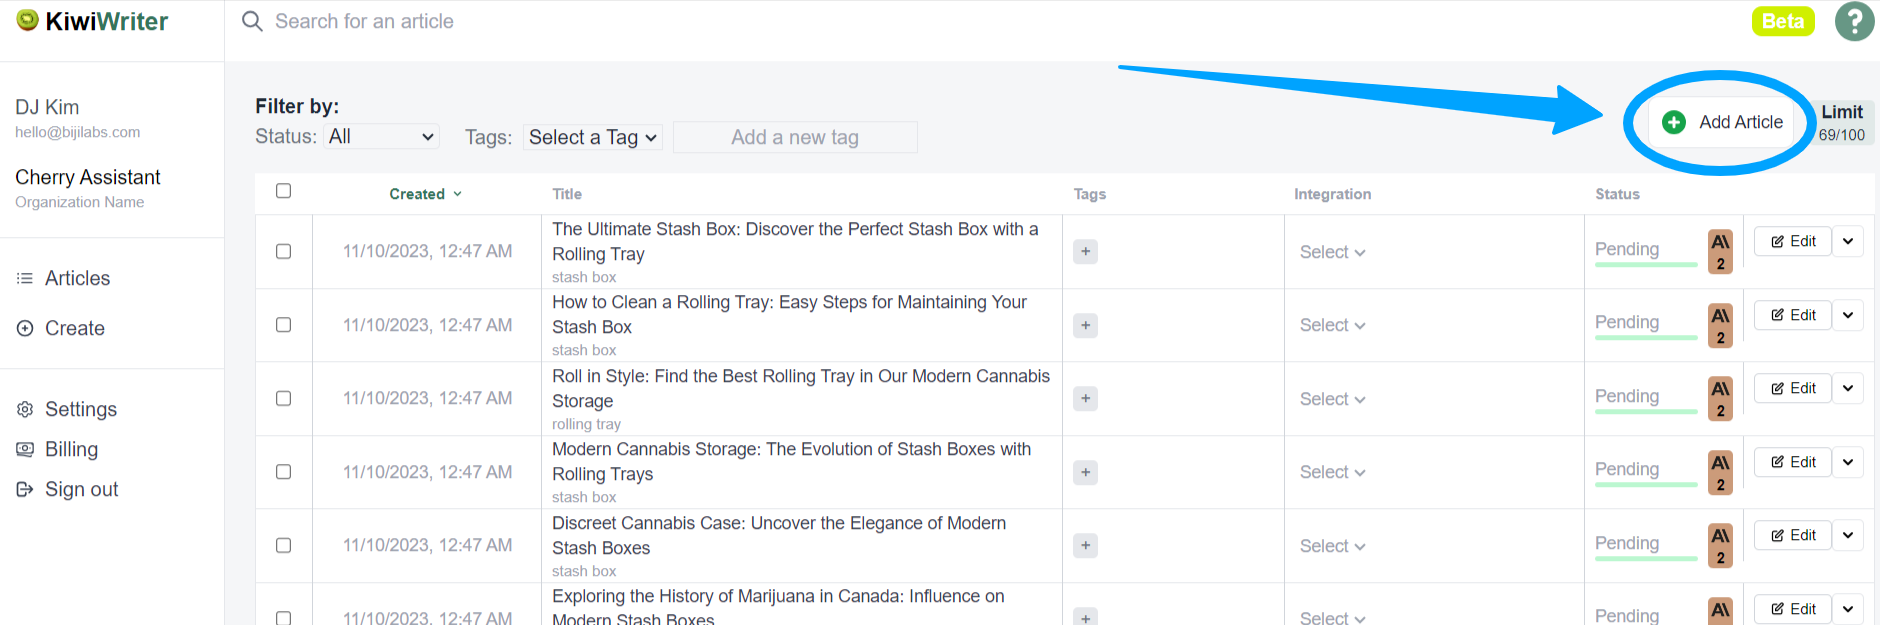Click the Billing icon in sidebar
The height and width of the screenshot is (625, 1880).
[x=25, y=449]
